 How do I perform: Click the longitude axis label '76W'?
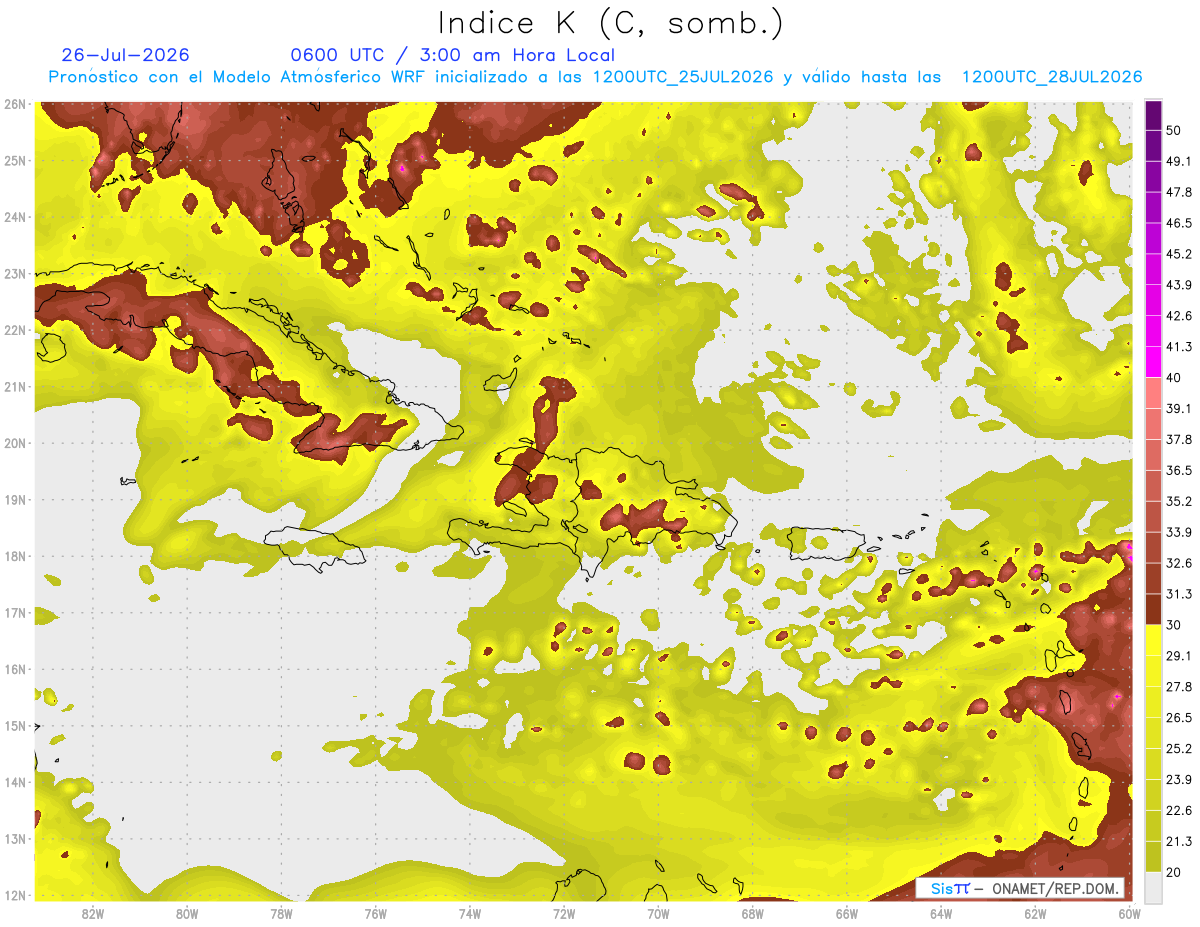[x=376, y=913]
